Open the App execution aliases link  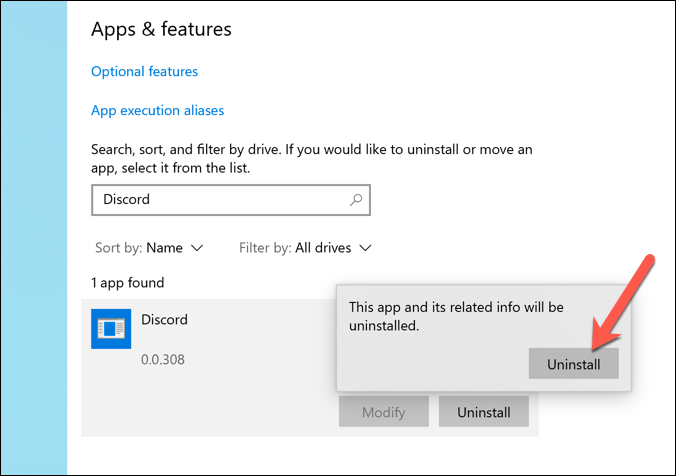(157, 110)
